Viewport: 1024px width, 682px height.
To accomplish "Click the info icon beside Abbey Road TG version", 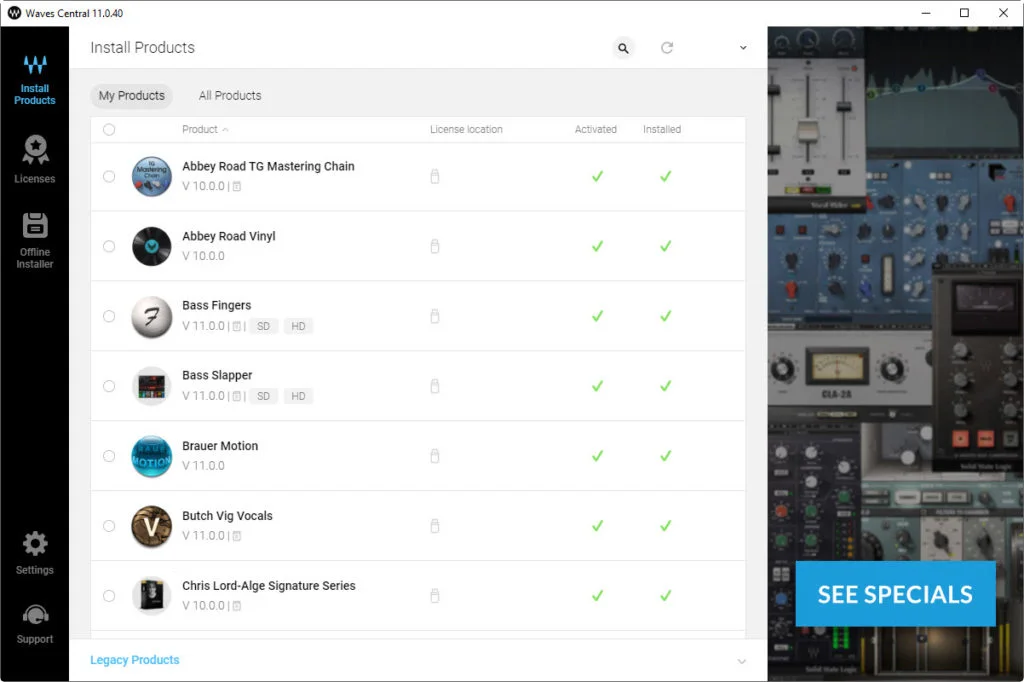I will [x=236, y=186].
